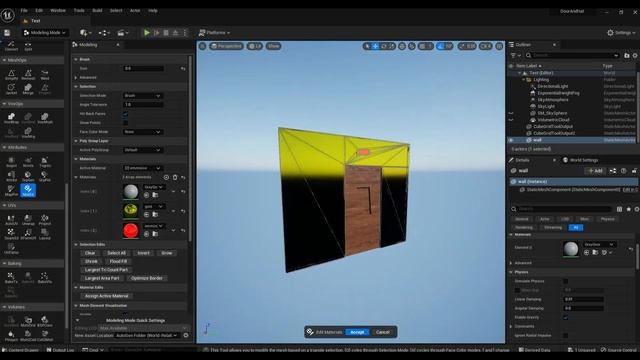Start Play in Editor

point(147,33)
